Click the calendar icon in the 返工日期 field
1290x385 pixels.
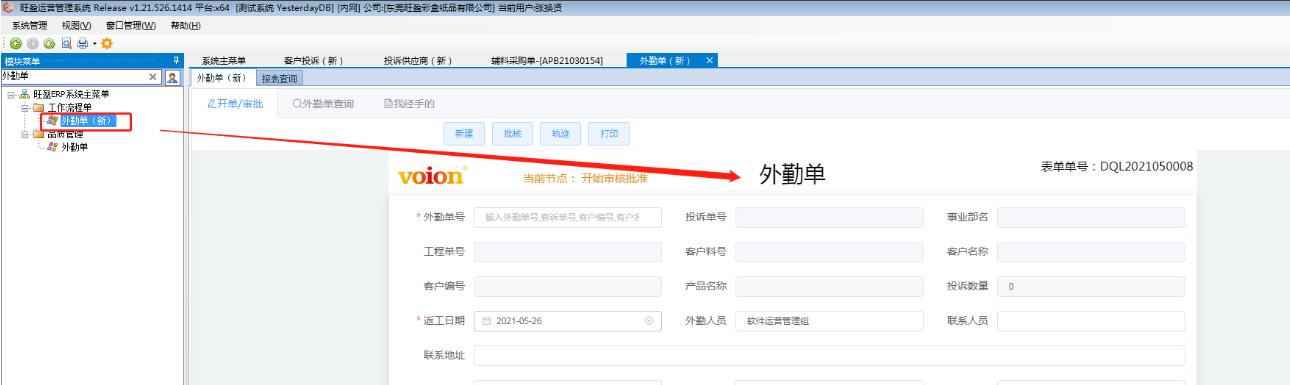(x=487, y=321)
